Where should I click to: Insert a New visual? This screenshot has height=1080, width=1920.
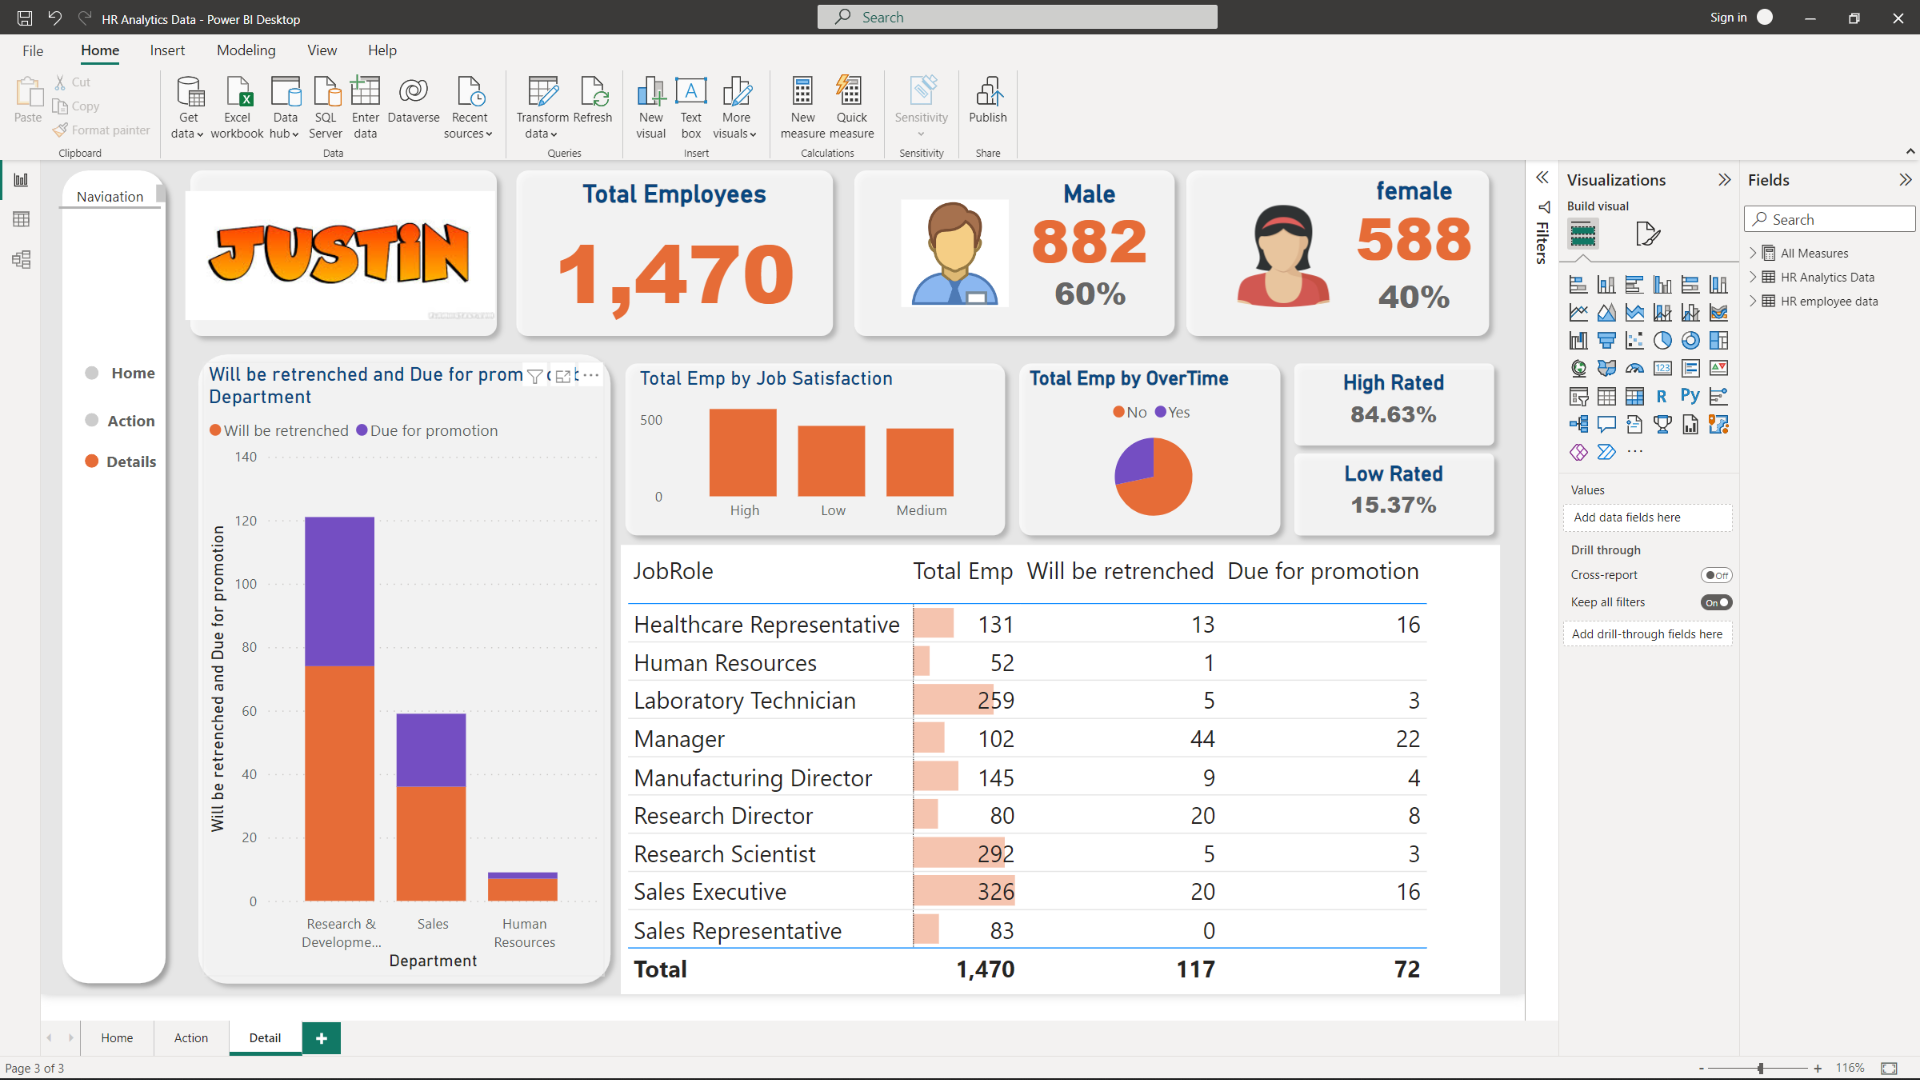point(651,108)
